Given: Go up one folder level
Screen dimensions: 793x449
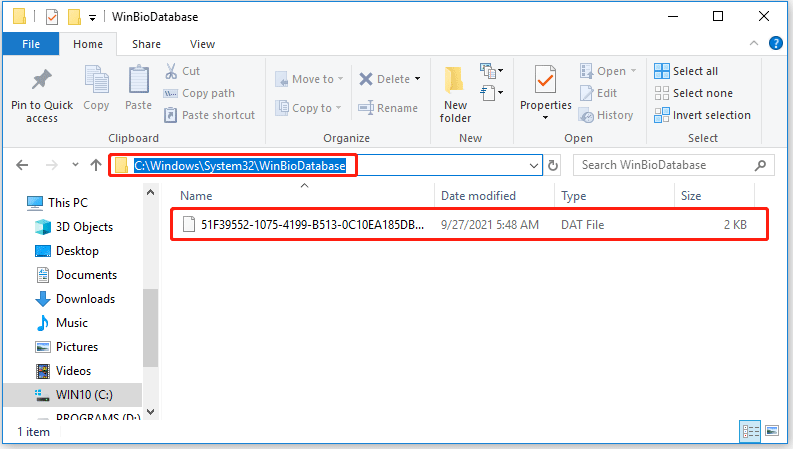Looking at the screenshot, I should click(x=96, y=165).
